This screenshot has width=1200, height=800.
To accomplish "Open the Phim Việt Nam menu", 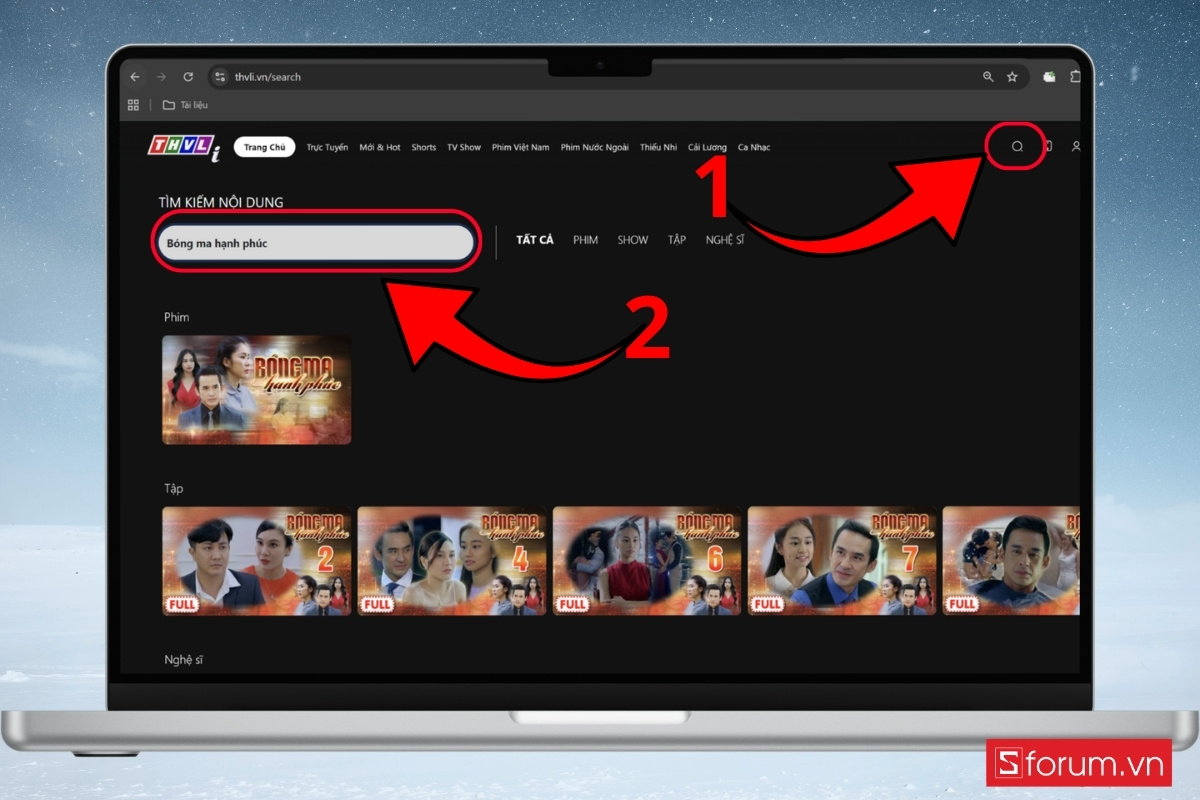I will tap(521, 147).
